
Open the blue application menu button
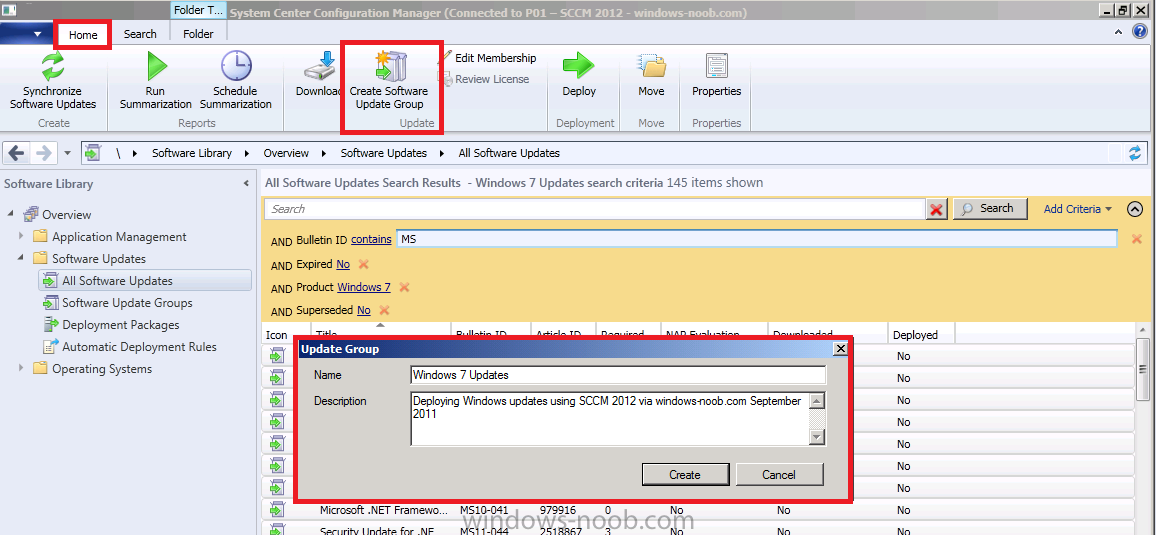27,34
